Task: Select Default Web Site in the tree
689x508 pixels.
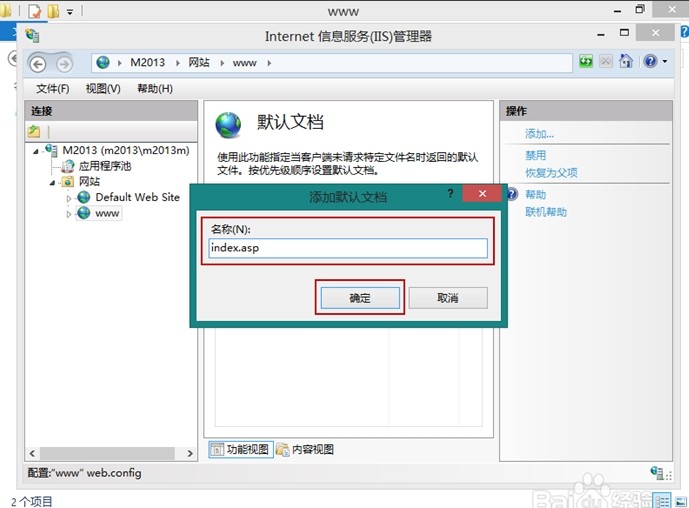Action: point(138,197)
